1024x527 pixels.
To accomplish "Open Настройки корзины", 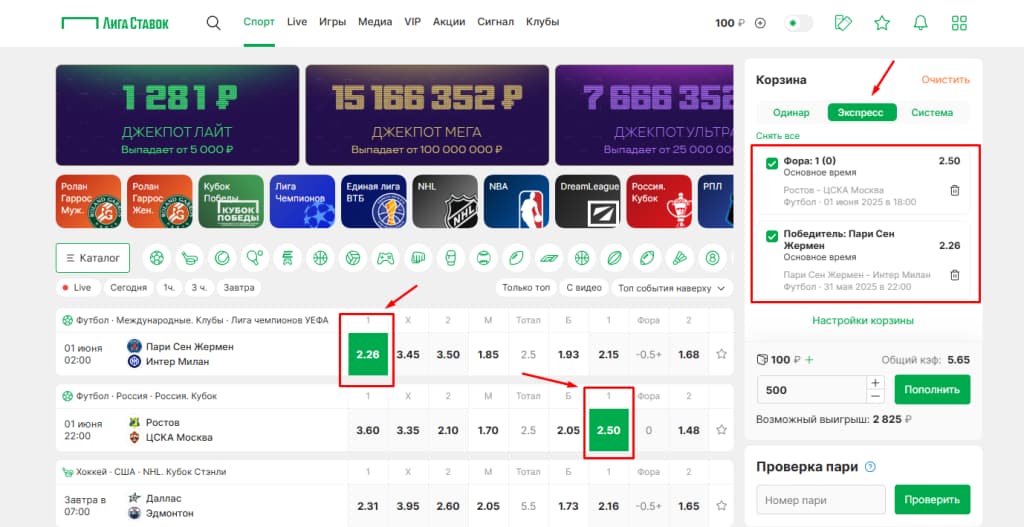I will [863, 321].
